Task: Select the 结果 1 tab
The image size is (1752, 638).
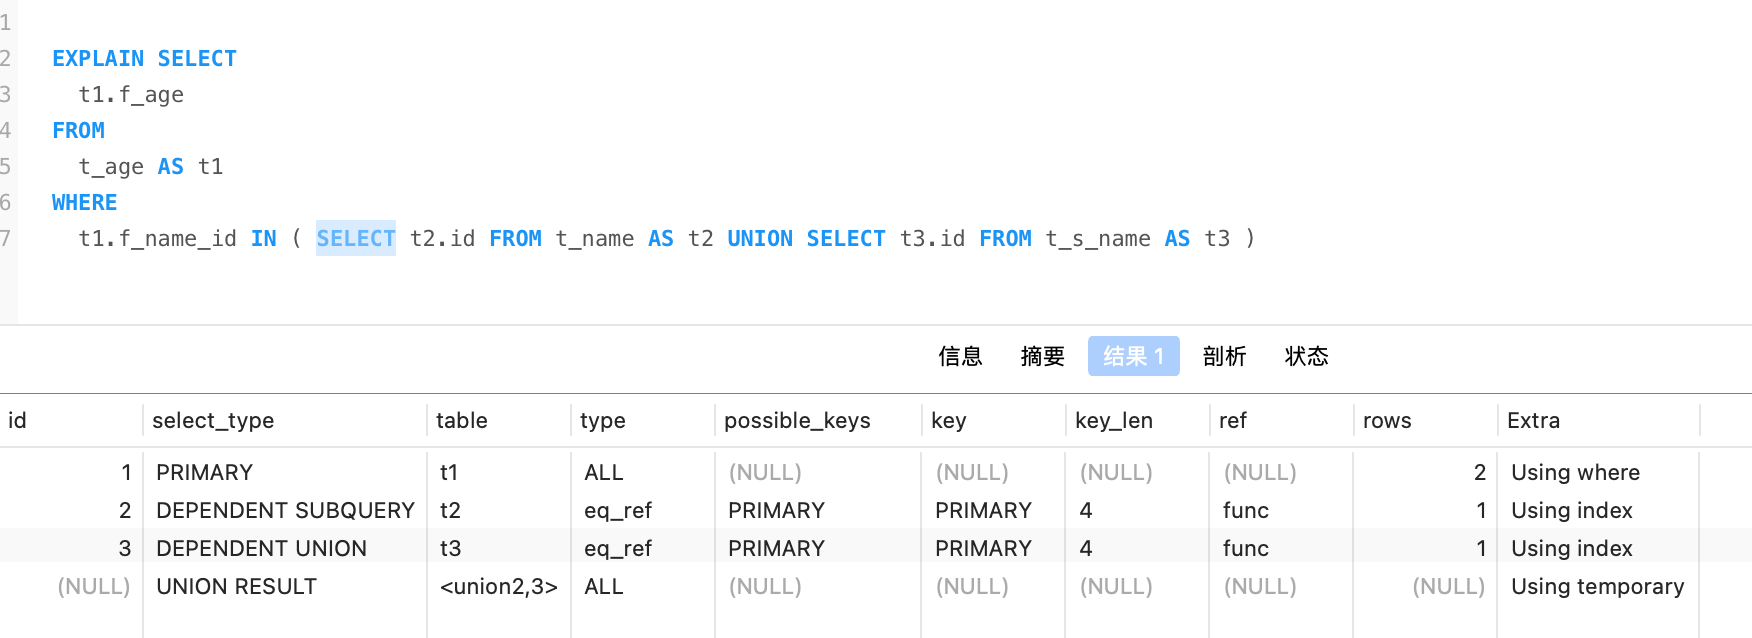Action: click(1133, 356)
